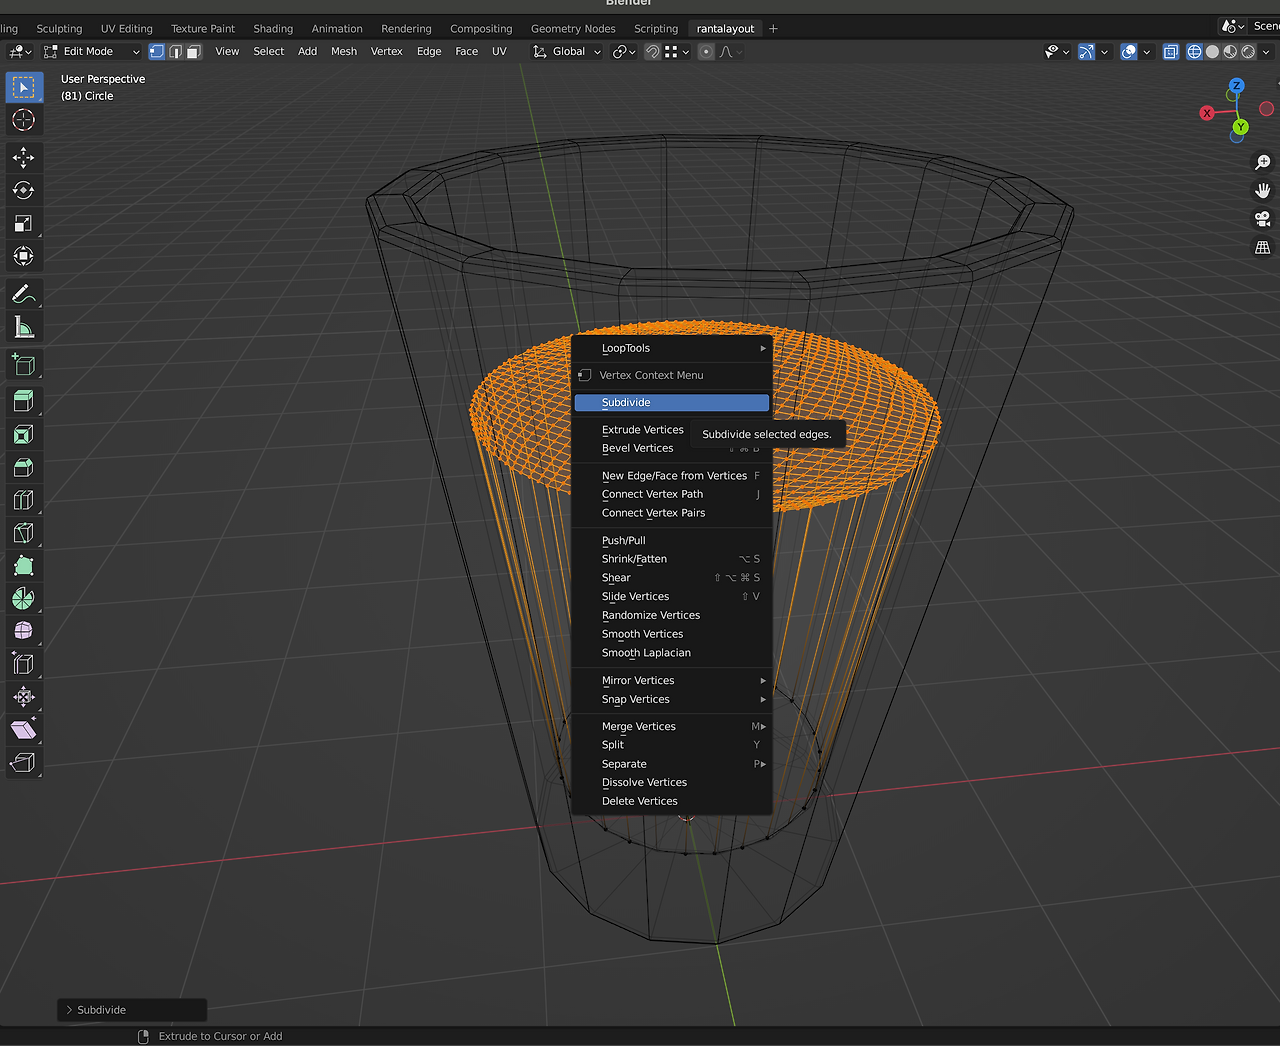This screenshot has height=1046, width=1280.
Task: Open the Global transform orientation dropdown
Action: tap(568, 51)
